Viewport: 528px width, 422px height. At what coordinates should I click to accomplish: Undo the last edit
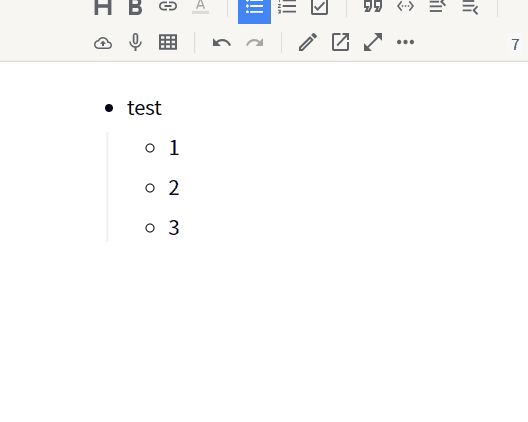coord(222,42)
